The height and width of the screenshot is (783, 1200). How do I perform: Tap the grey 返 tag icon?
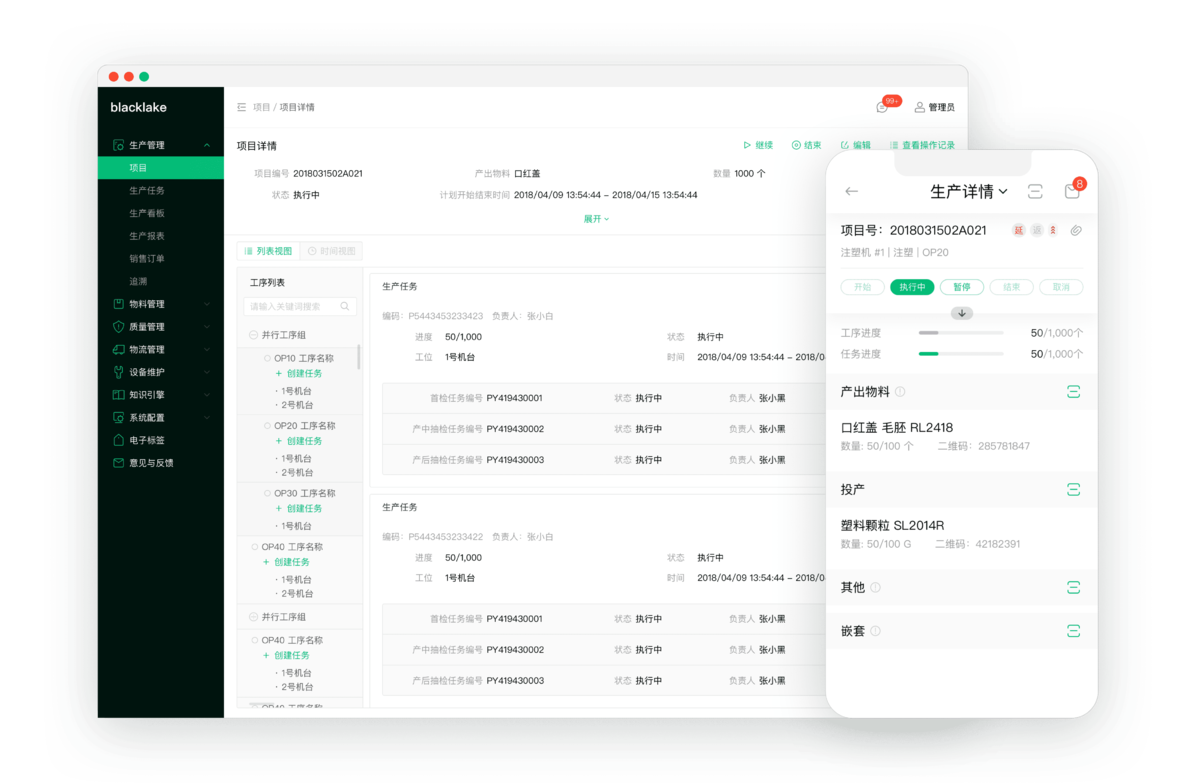pos(1037,230)
